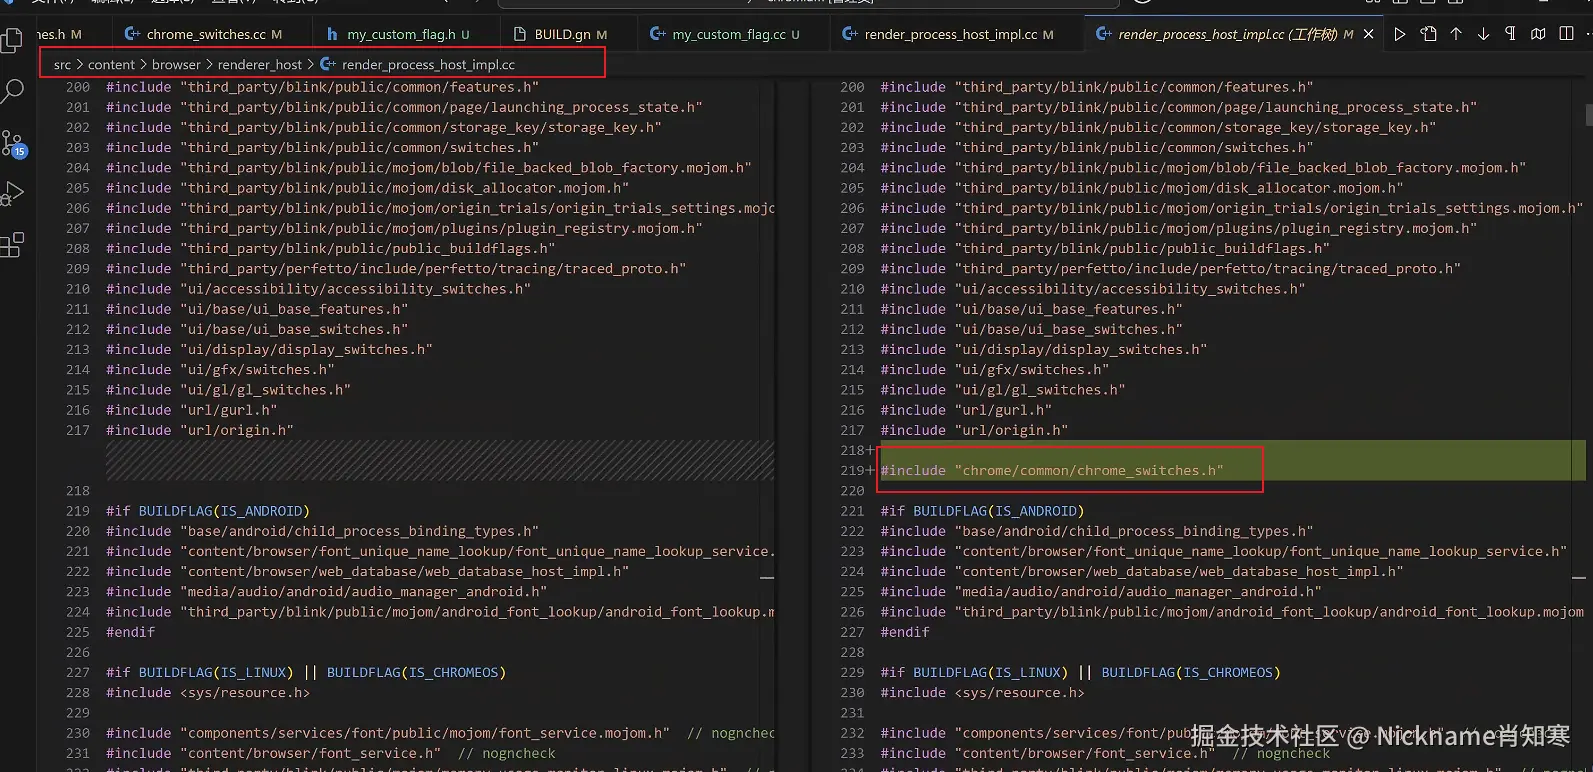Open the Run and Debug view
This screenshot has height=772, width=1593.
pos(12,193)
